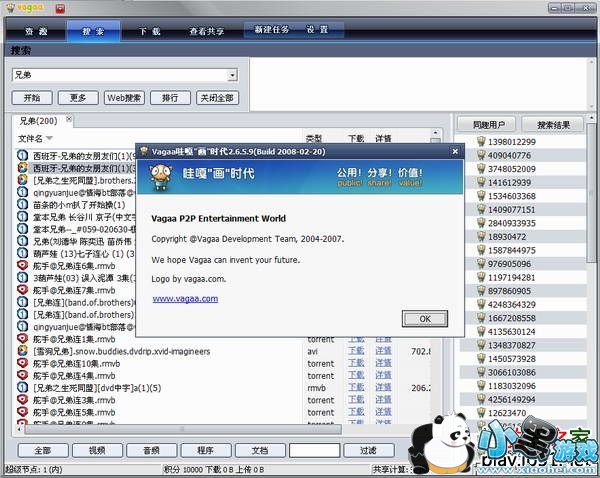Click the Web搜索 button

[124, 98]
